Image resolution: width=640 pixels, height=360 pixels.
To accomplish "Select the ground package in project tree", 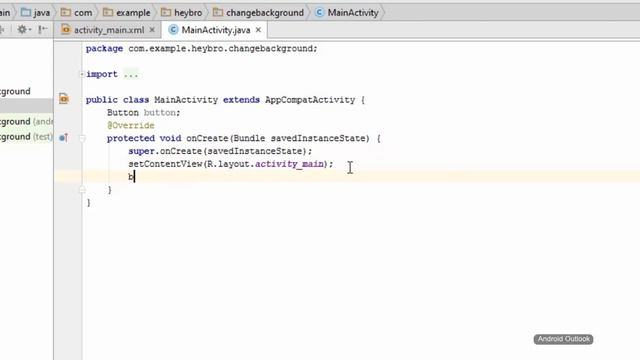I will coord(15,91).
